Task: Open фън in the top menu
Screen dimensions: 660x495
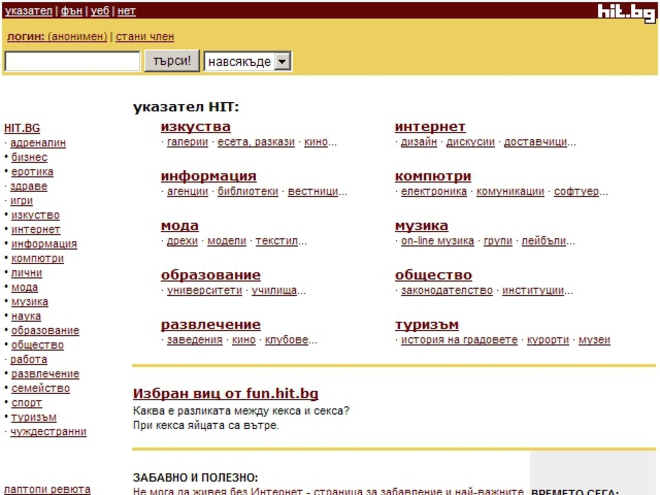Action: point(72,11)
